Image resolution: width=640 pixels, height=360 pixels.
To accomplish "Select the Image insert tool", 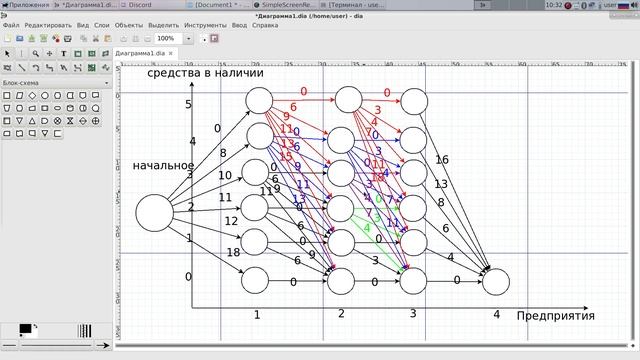I will (92, 67).
